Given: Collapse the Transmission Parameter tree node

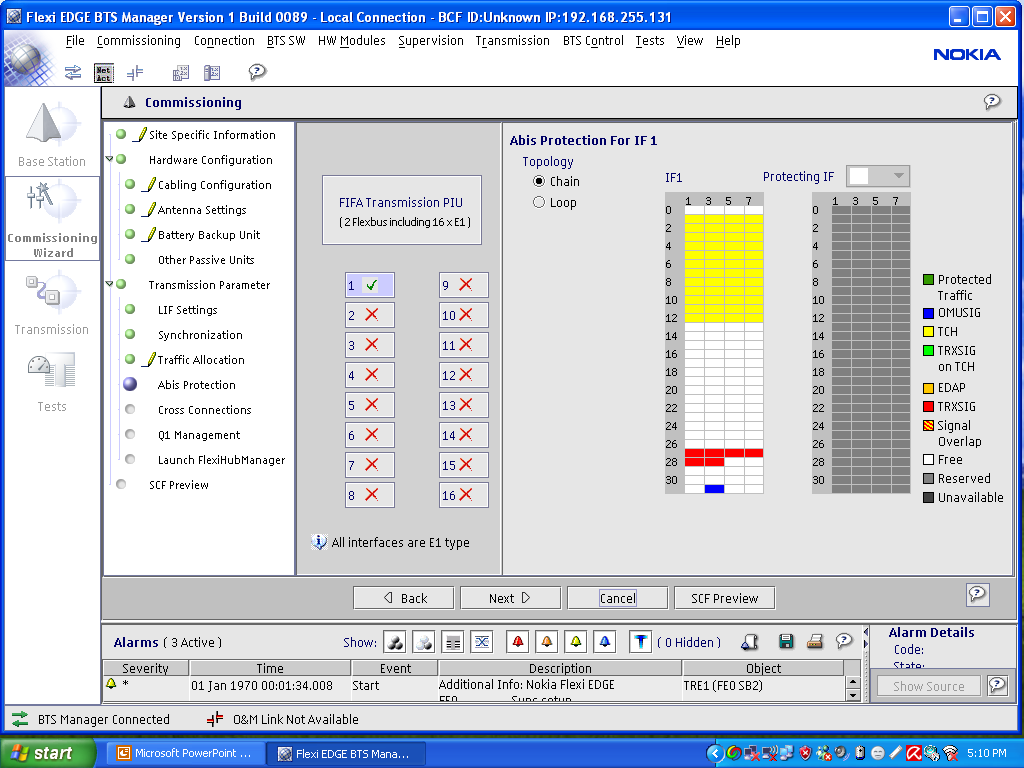Looking at the screenshot, I should (109, 285).
